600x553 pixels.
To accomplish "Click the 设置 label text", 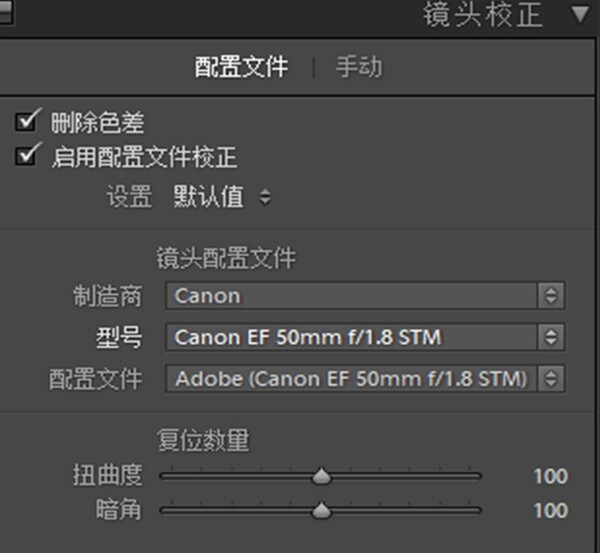I will (x=129, y=196).
